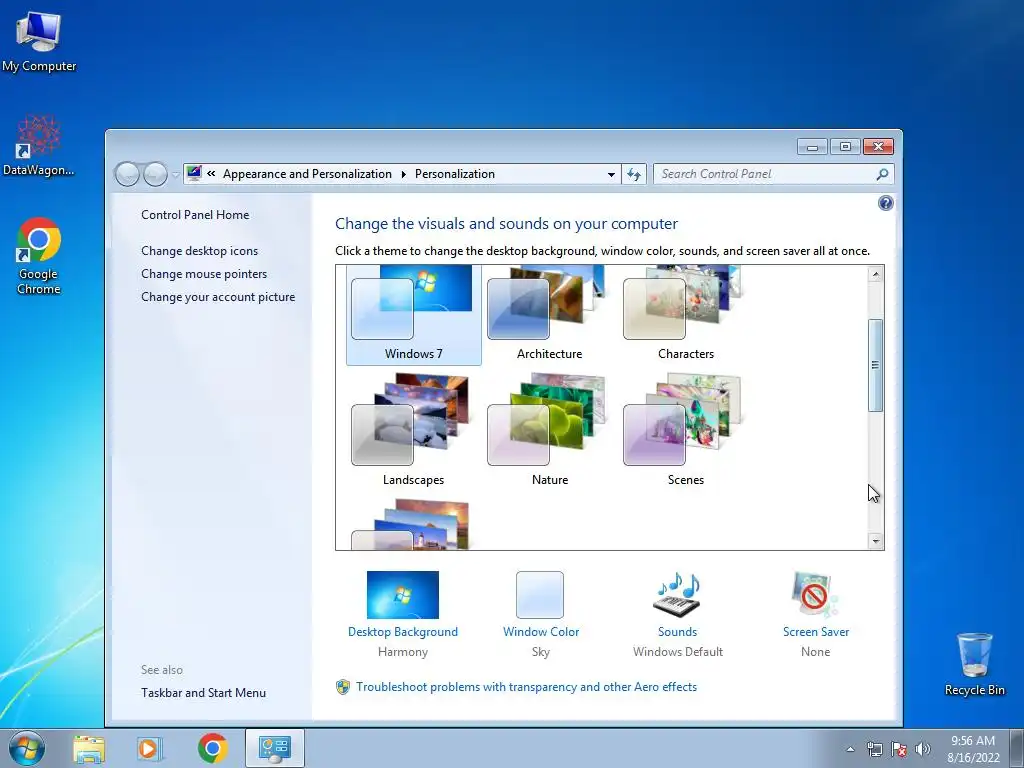Image resolution: width=1024 pixels, height=768 pixels.
Task: Click the search magnifier icon
Action: 882,174
